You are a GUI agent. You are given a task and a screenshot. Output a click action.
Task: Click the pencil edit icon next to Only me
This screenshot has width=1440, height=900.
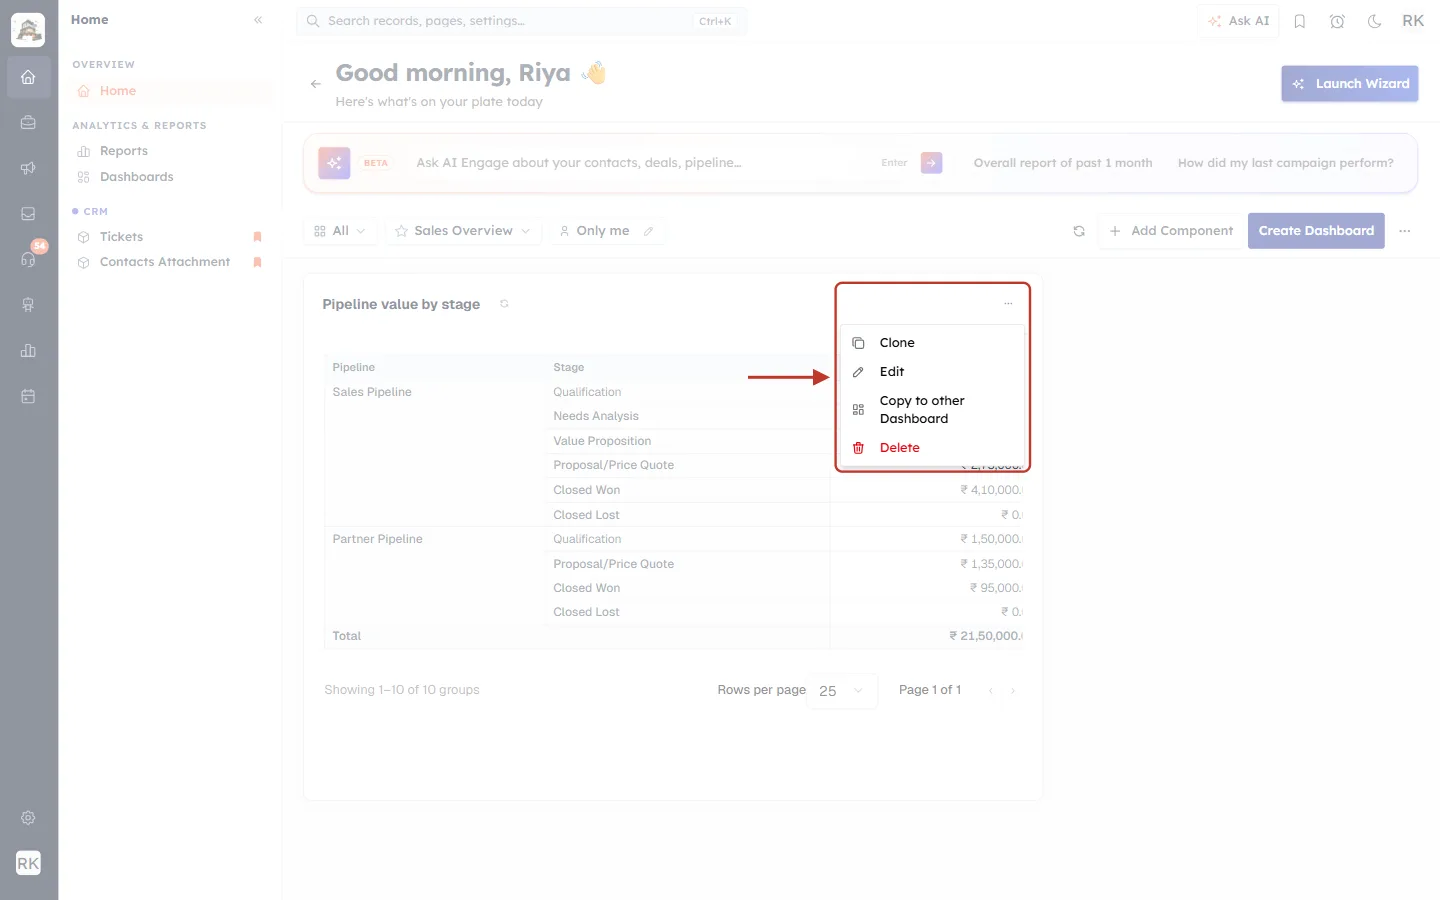pos(648,231)
